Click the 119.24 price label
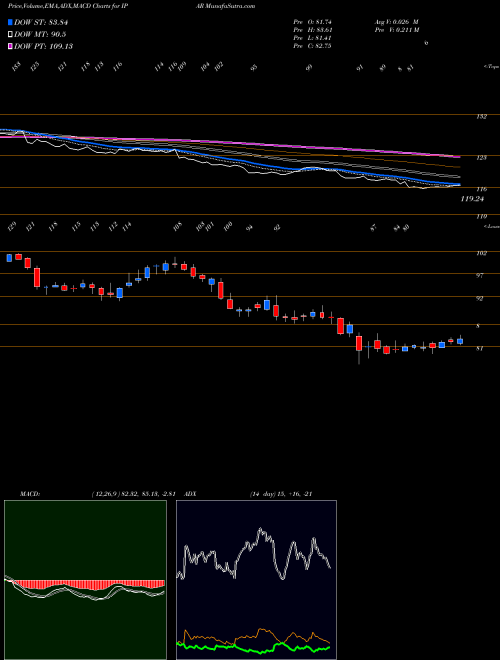The height and width of the screenshot is (660, 500). [472, 200]
